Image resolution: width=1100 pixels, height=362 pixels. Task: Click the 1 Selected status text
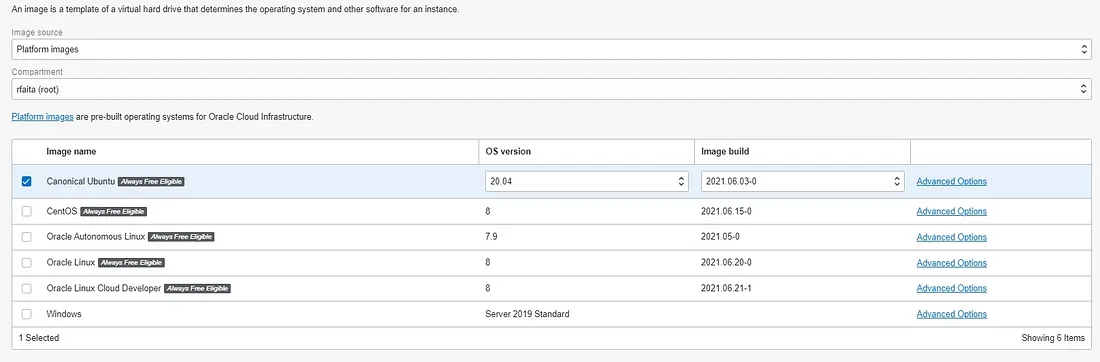[39, 338]
